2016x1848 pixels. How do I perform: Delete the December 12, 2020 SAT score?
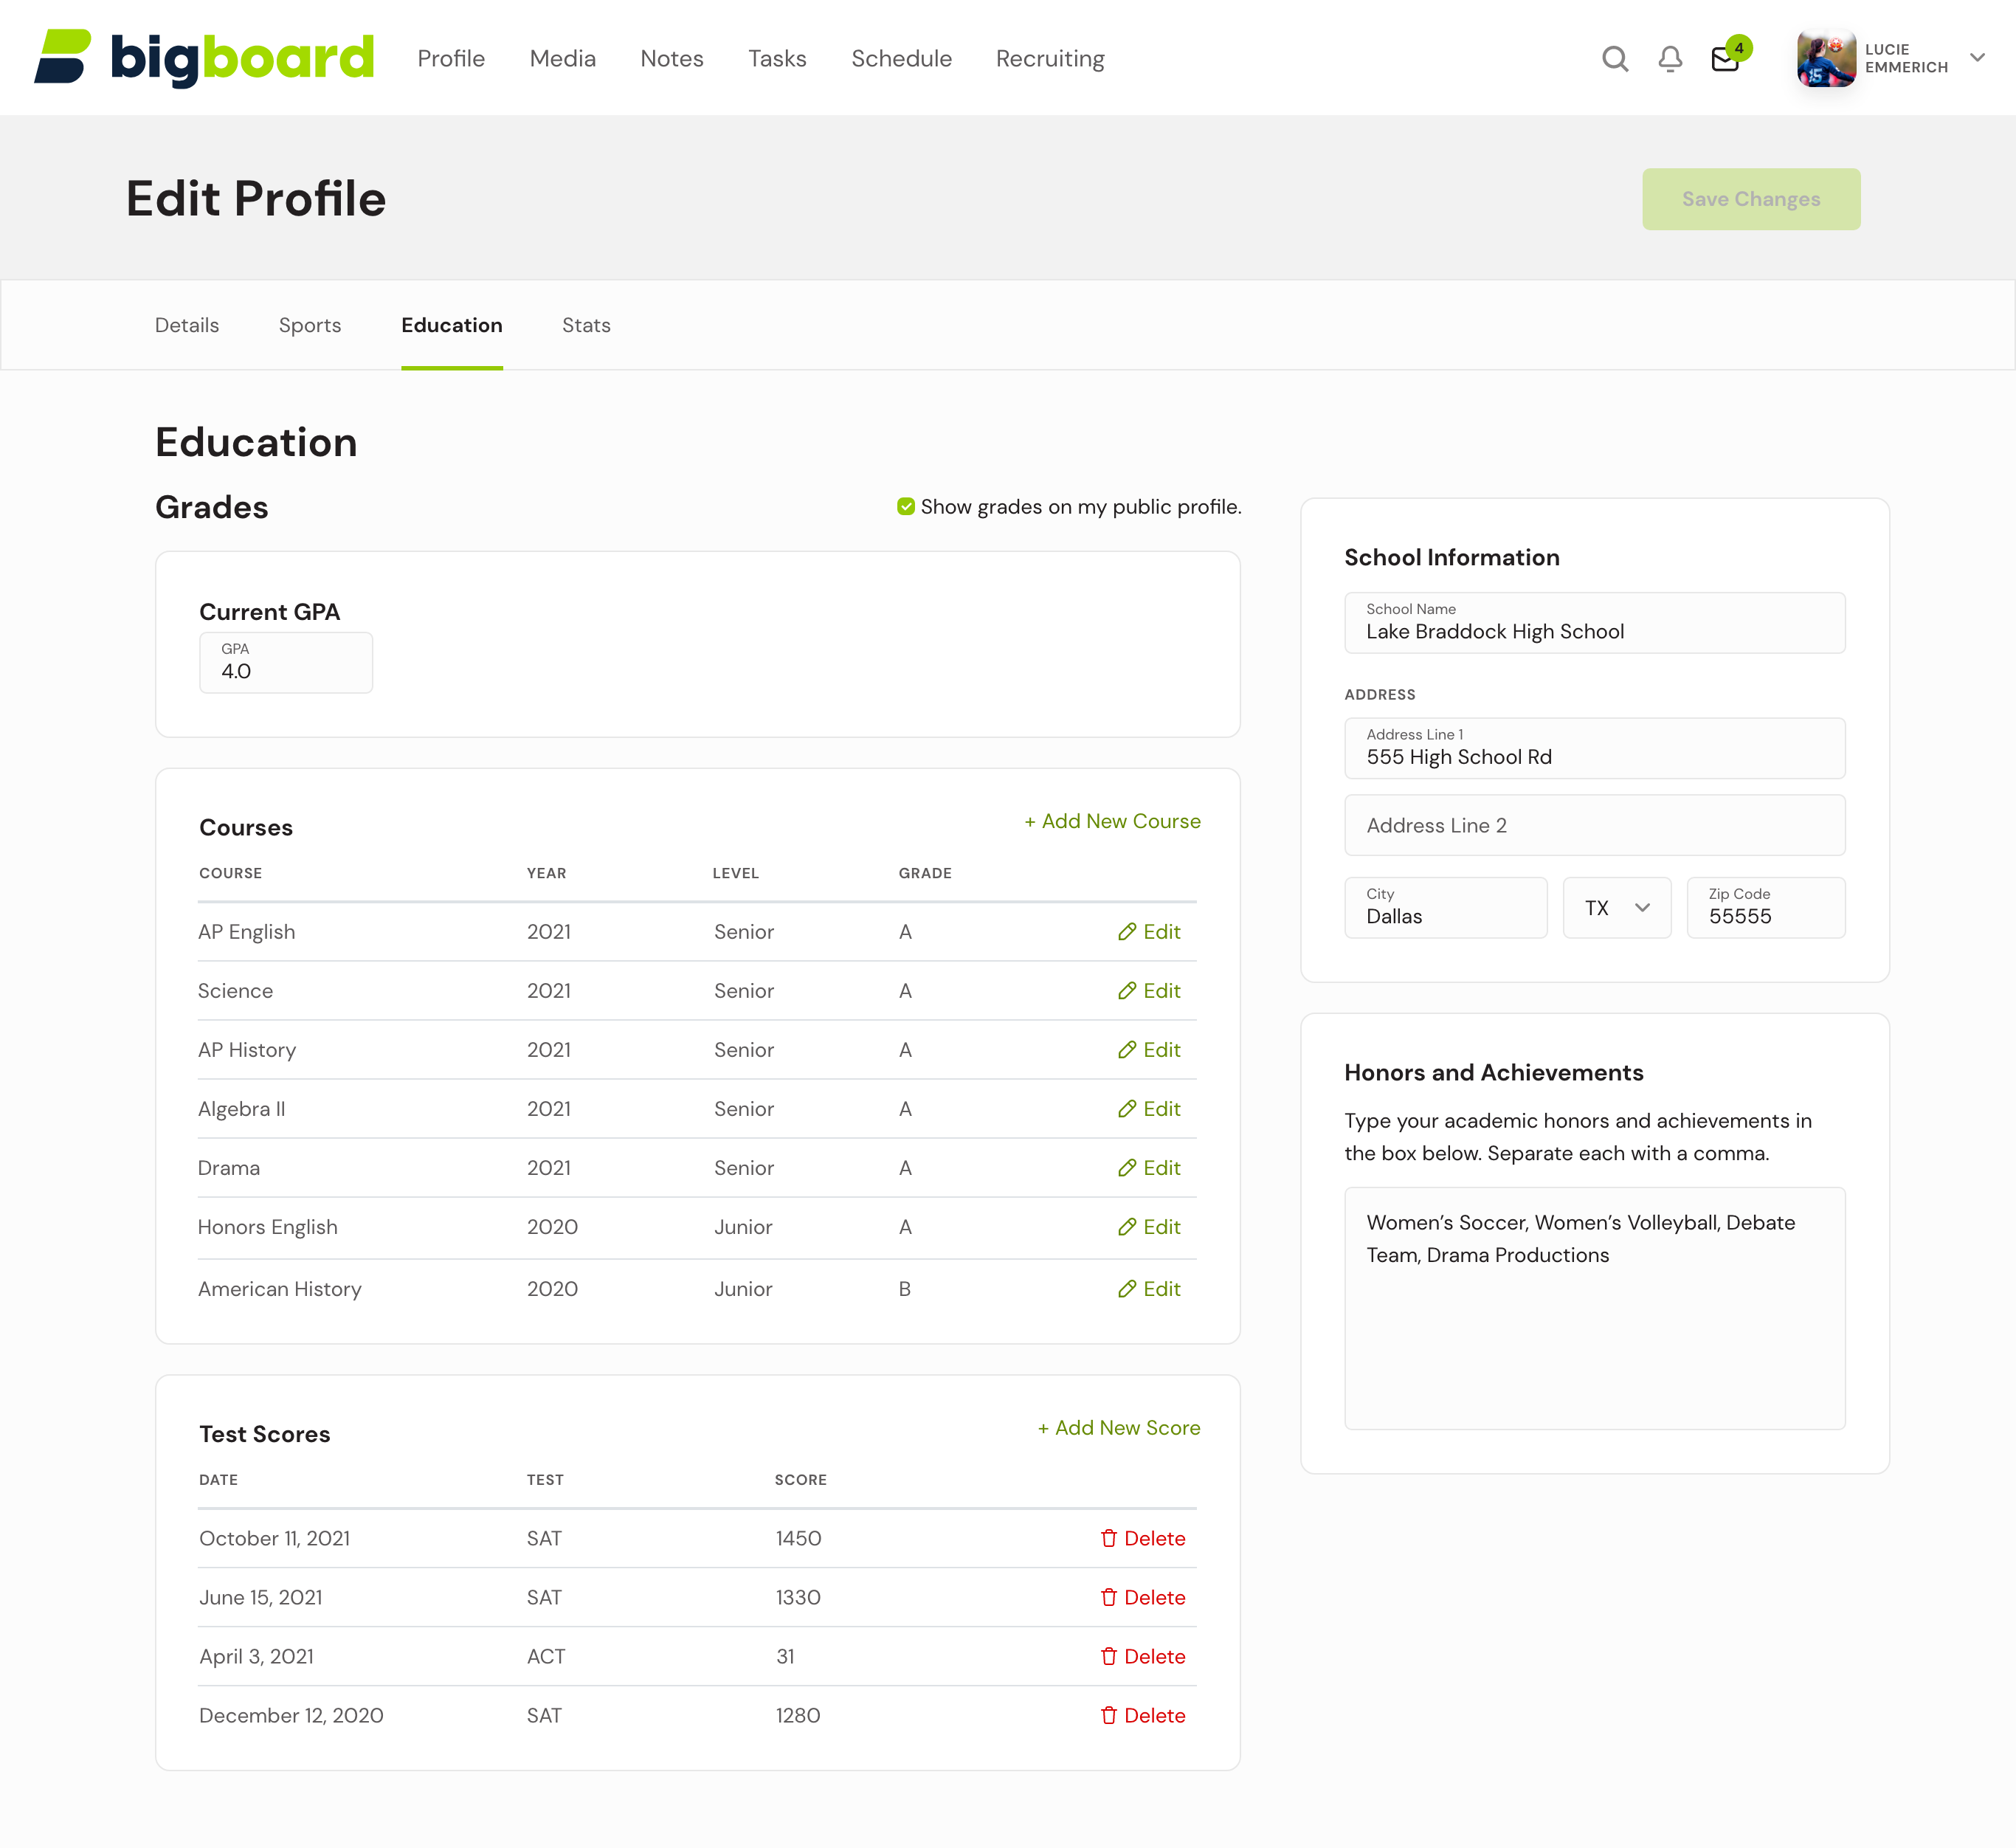click(x=1143, y=1715)
